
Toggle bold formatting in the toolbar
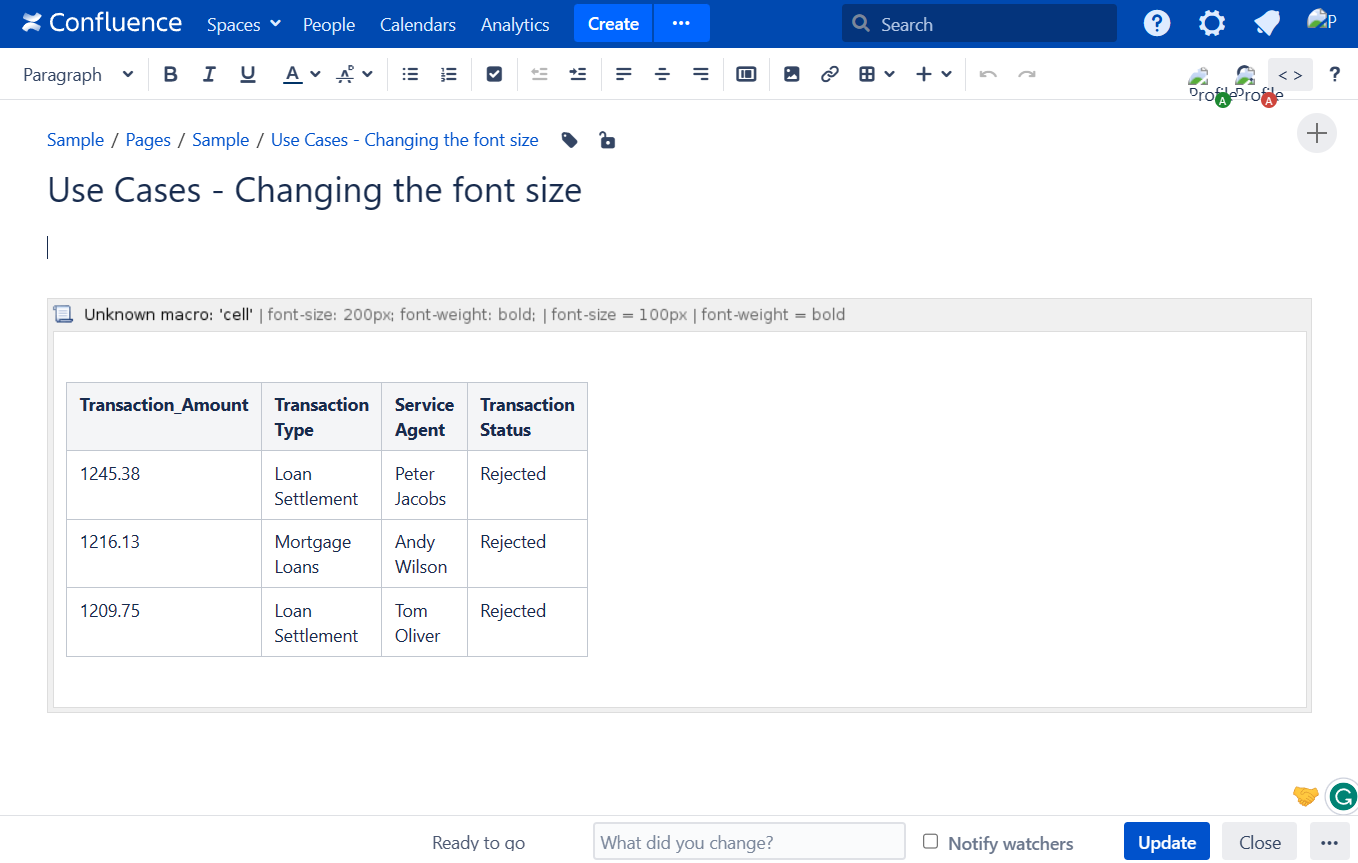point(170,74)
